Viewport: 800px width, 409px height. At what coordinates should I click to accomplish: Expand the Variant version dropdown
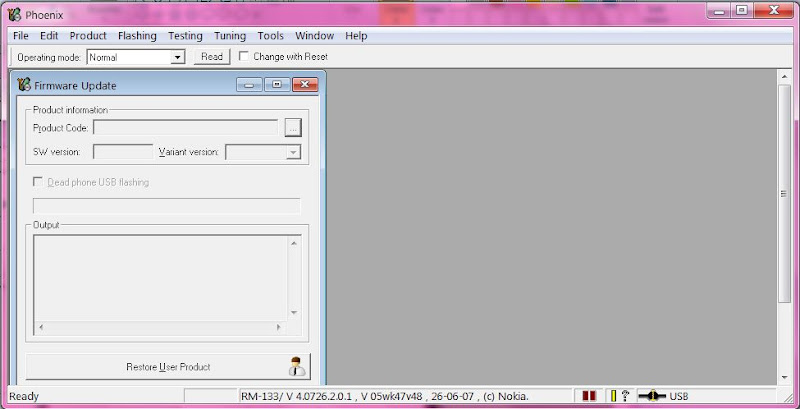click(293, 152)
